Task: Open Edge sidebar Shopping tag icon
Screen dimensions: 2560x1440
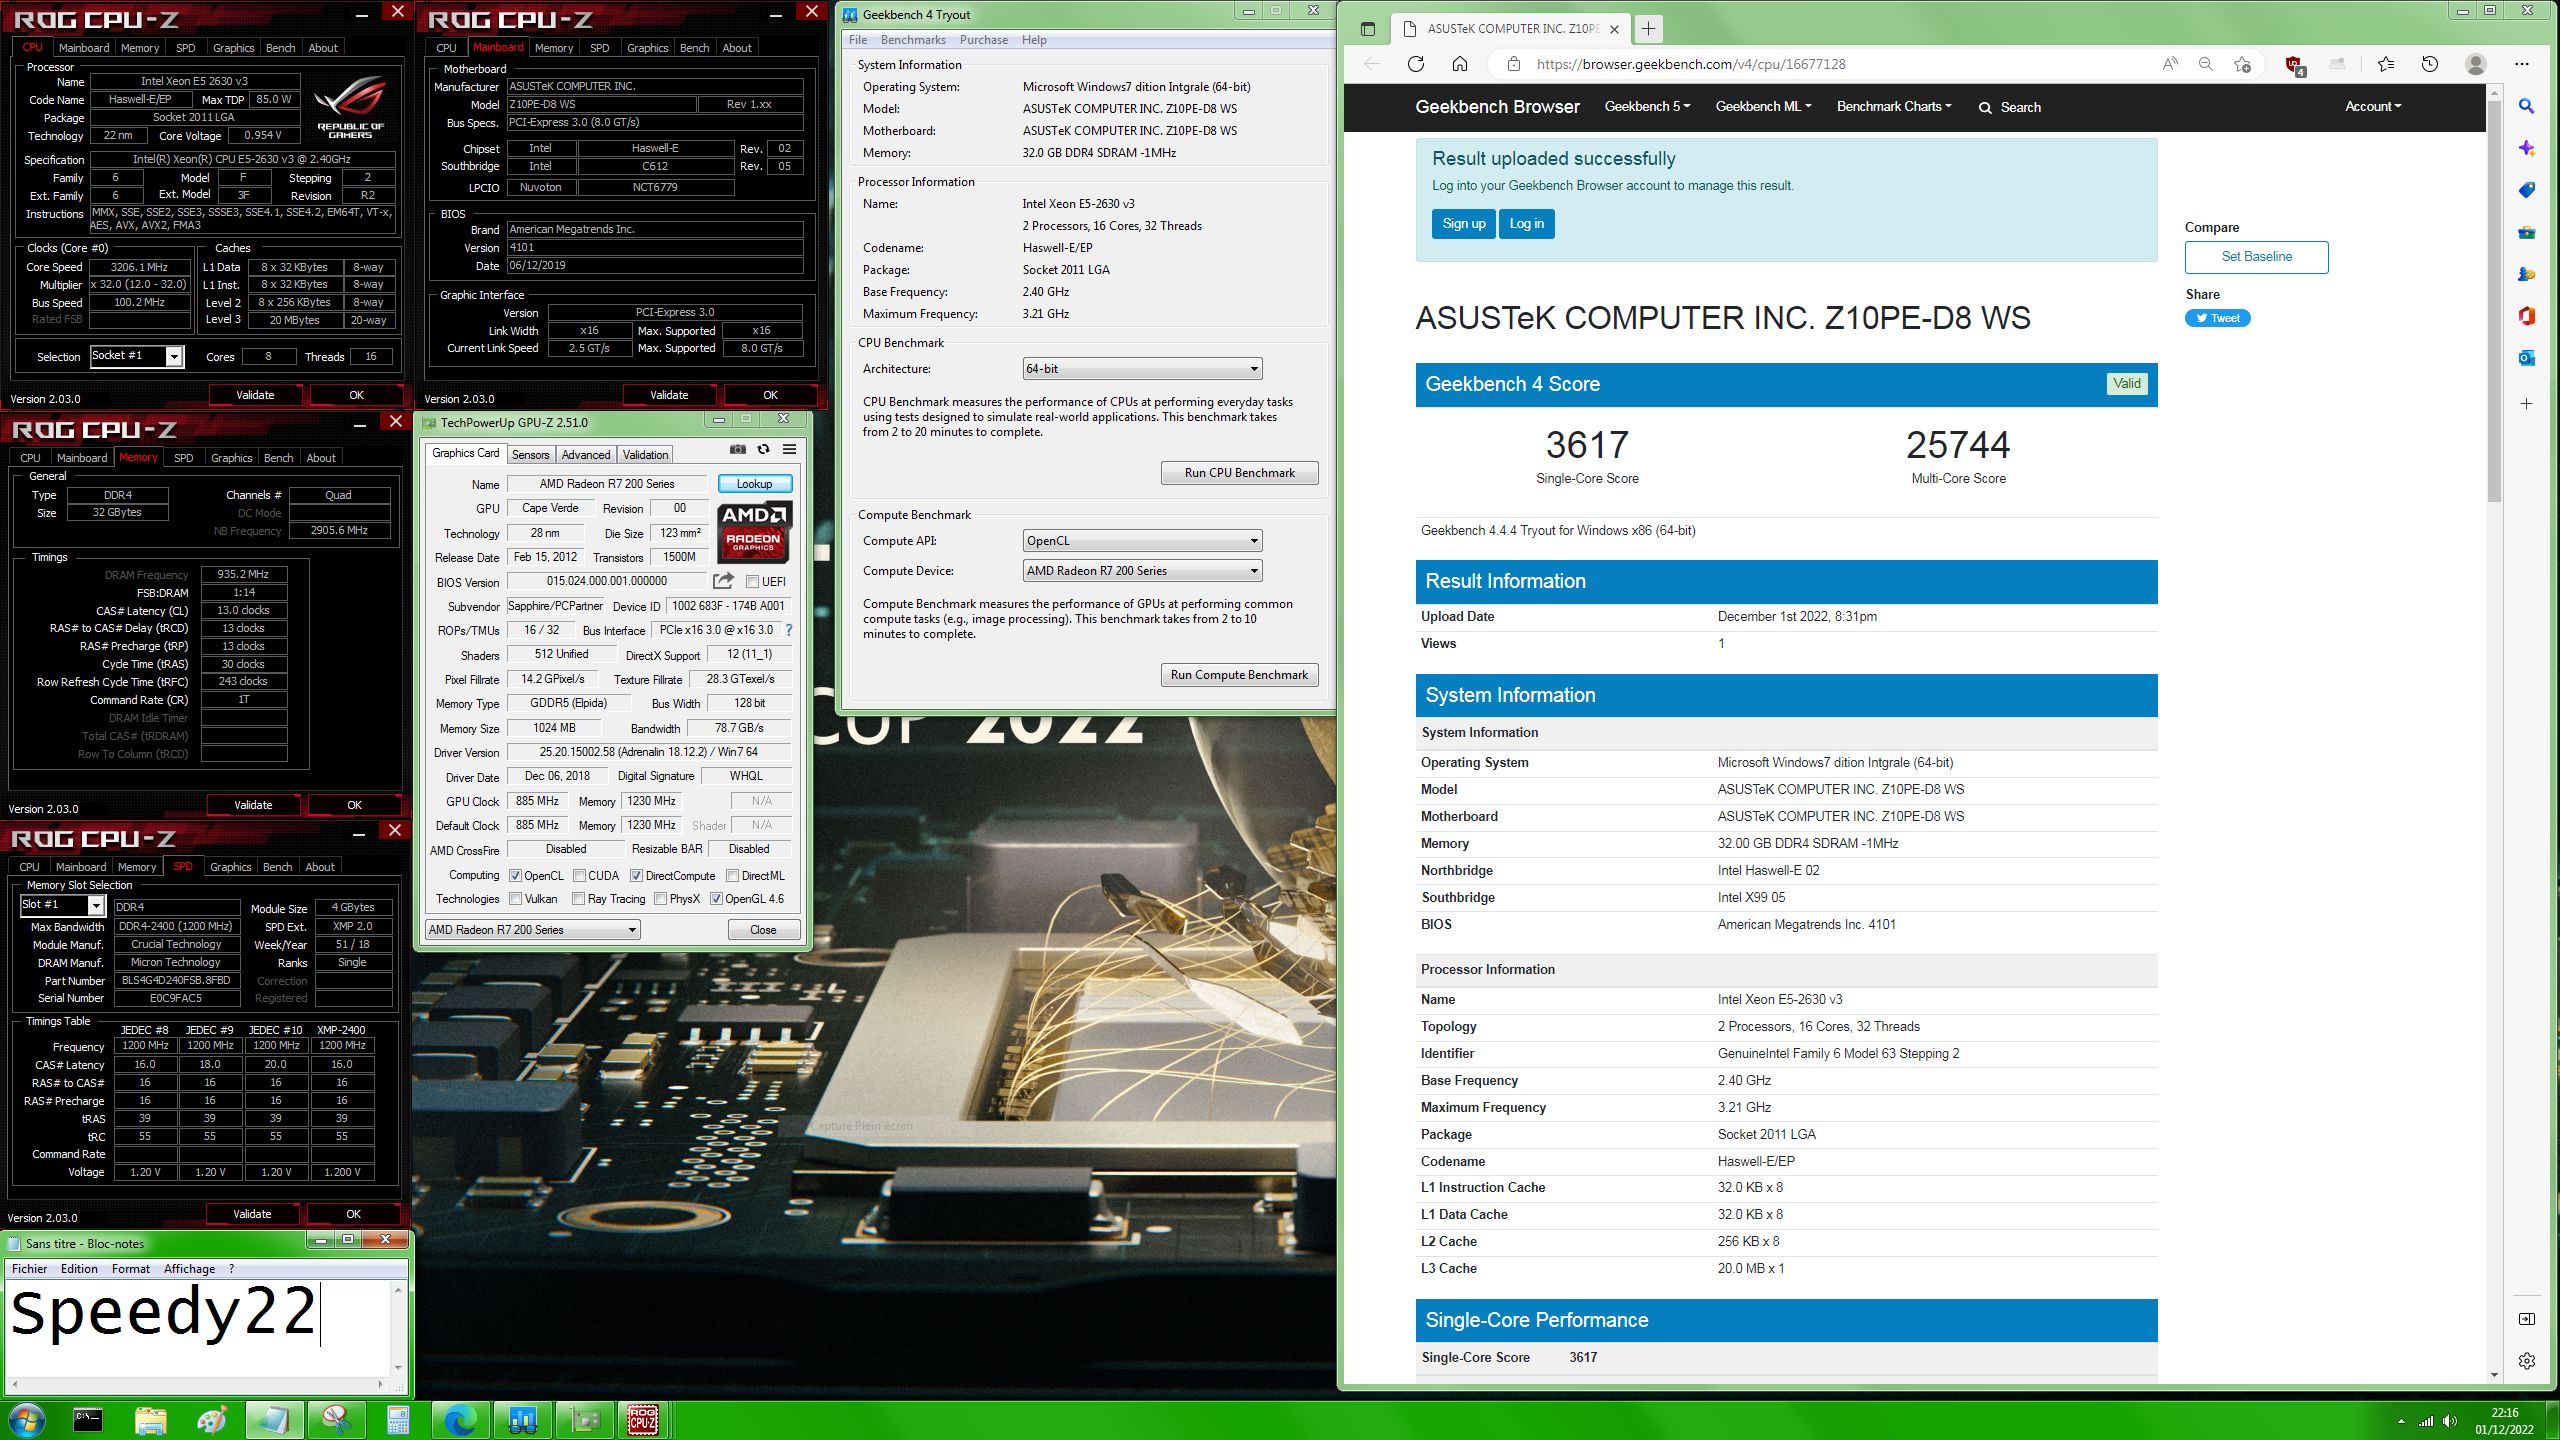Action: (x=2526, y=190)
